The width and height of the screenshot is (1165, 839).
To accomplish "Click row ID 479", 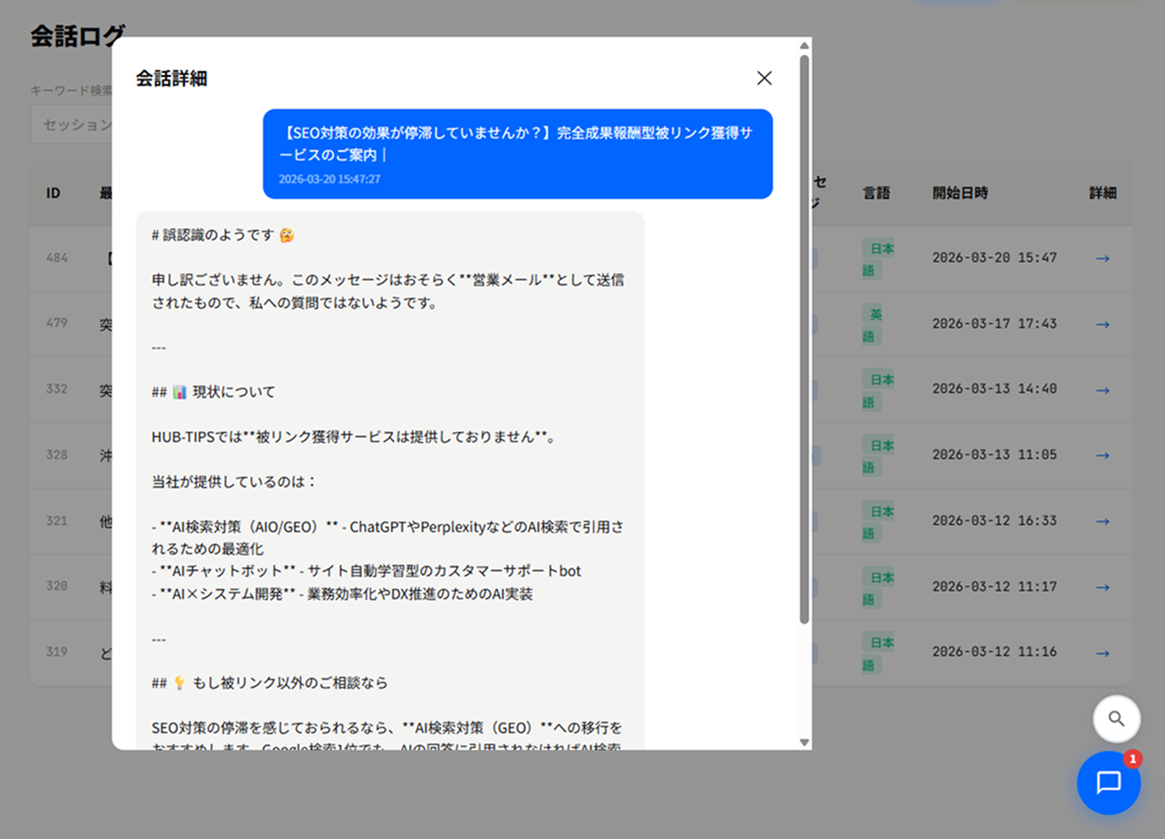I will coord(56,323).
